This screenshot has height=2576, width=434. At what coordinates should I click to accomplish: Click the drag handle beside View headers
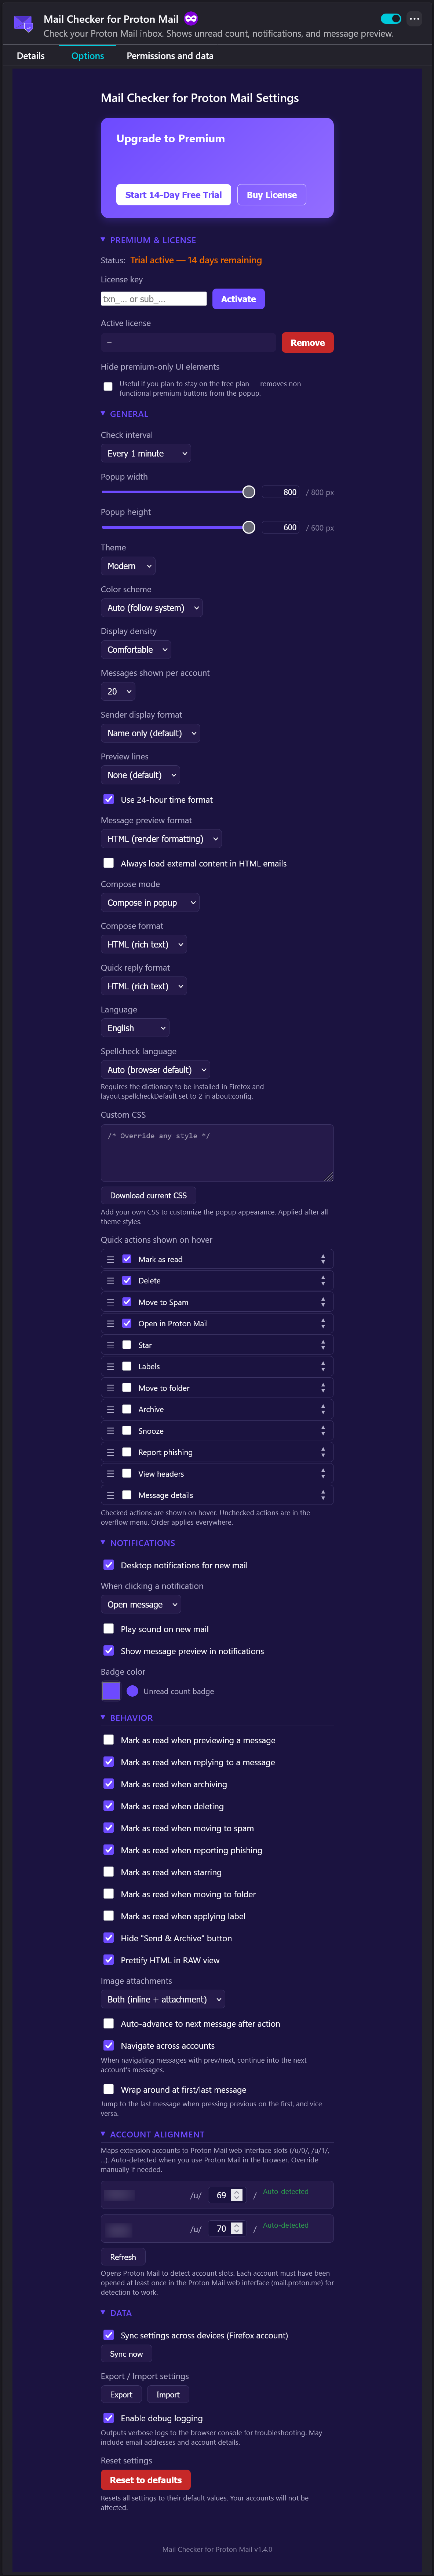(x=110, y=1474)
